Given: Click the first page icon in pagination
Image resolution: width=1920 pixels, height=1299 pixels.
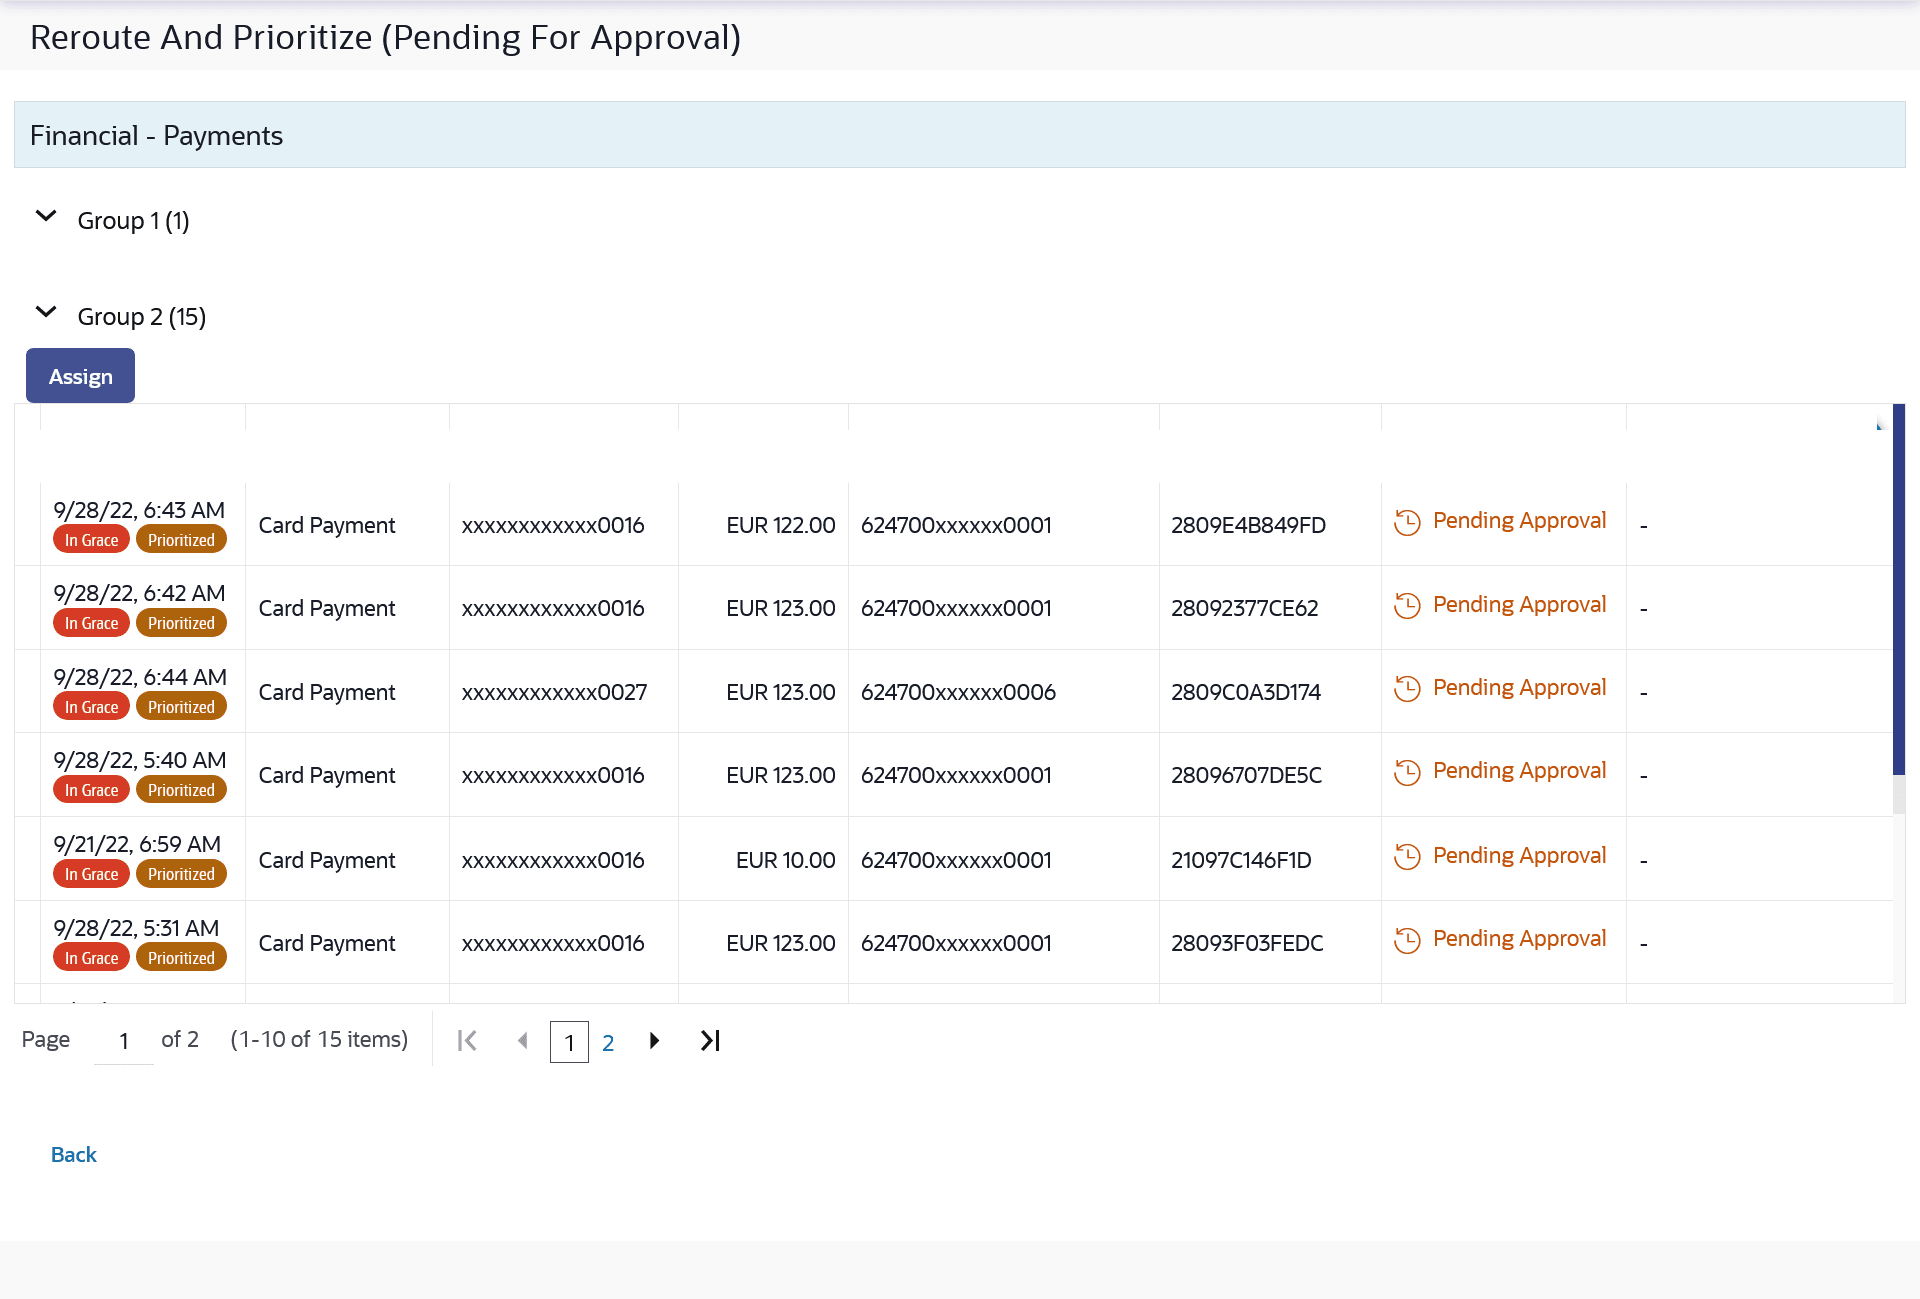Looking at the screenshot, I should coord(467,1041).
